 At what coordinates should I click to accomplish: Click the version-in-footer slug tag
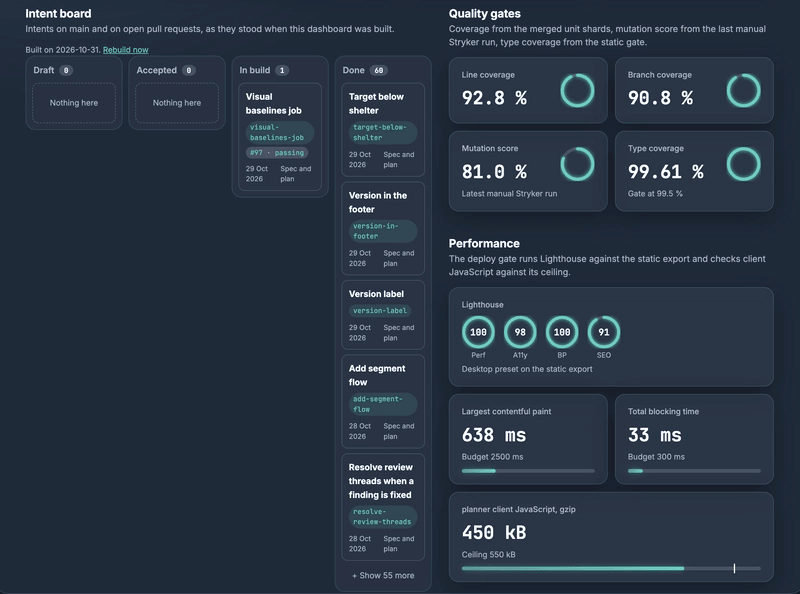tap(383, 231)
